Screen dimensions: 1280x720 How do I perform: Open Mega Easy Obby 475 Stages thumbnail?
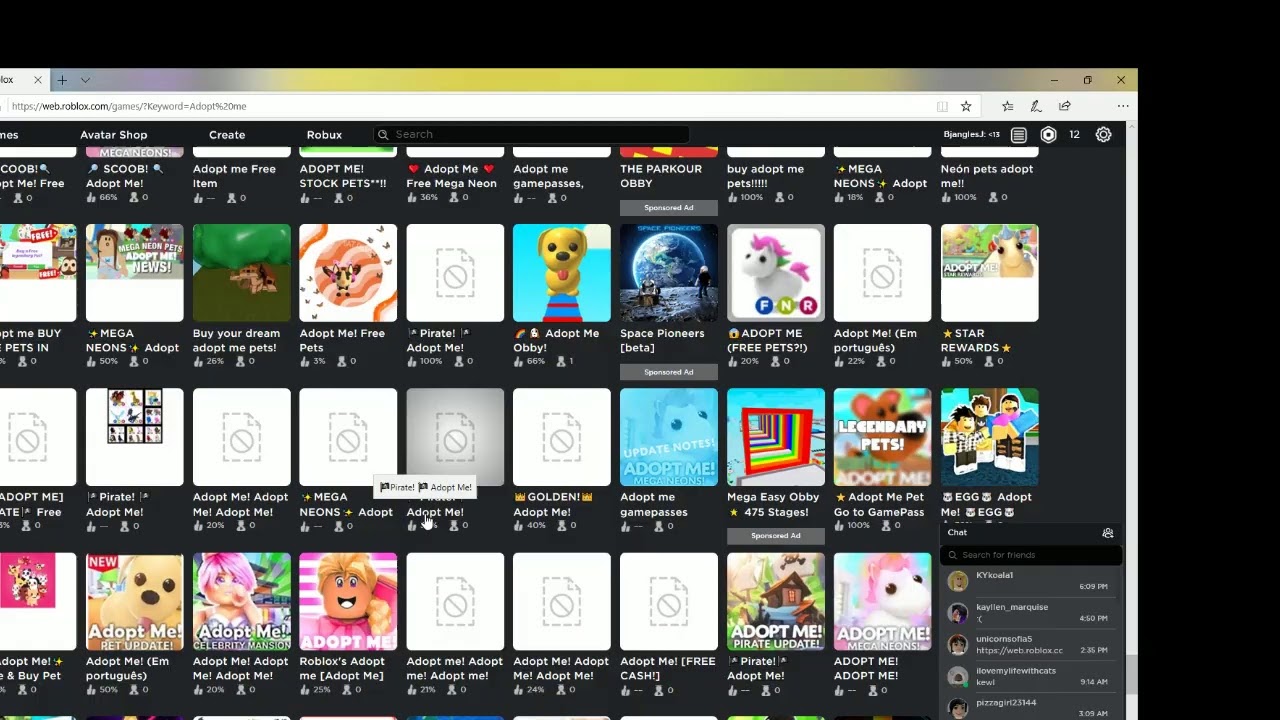point(776,437)
